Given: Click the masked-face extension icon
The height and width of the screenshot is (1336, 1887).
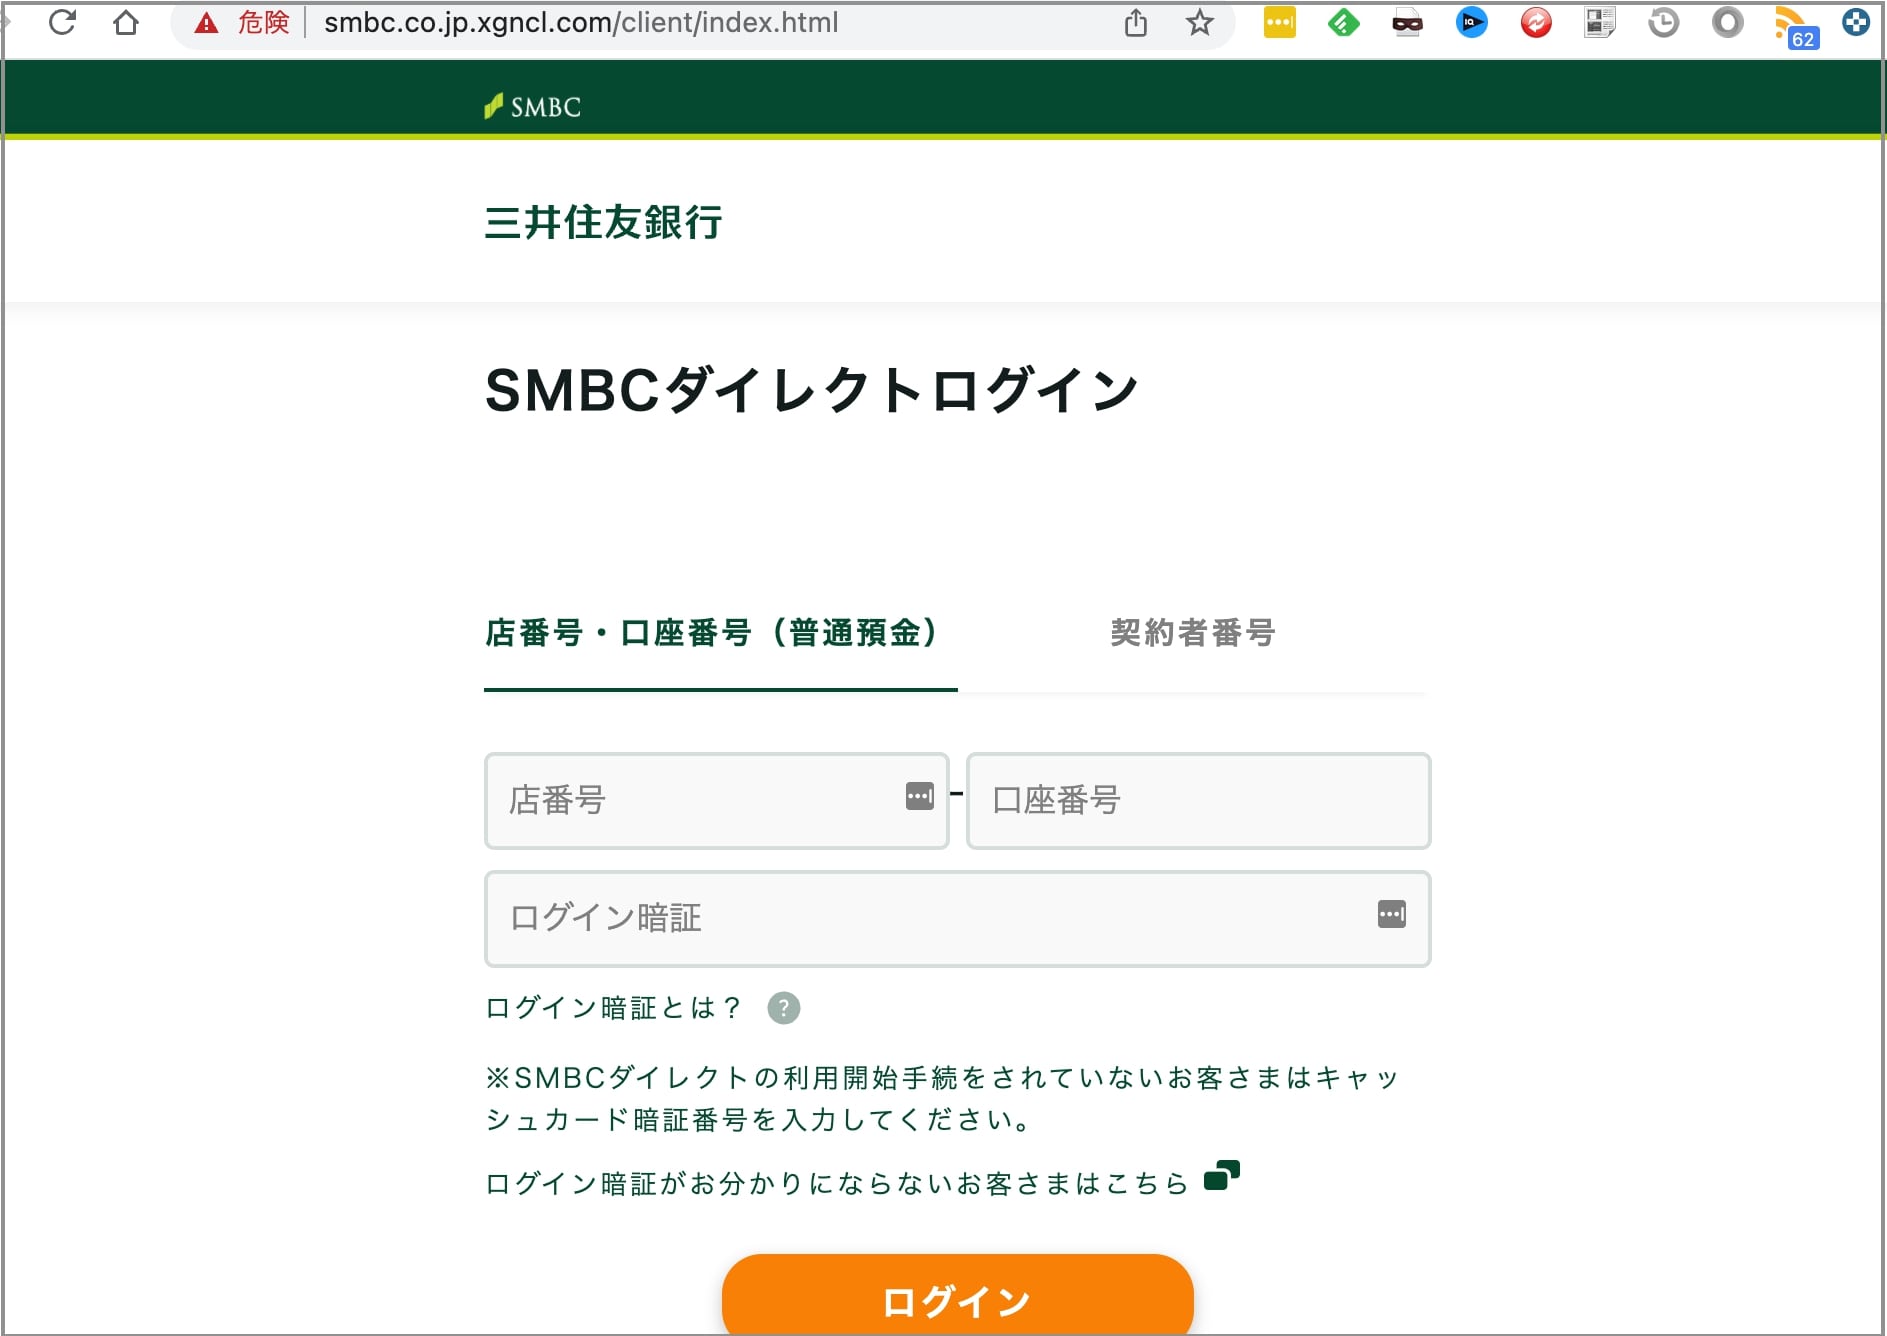Looking at the screenshot, I should point(1407,22).
